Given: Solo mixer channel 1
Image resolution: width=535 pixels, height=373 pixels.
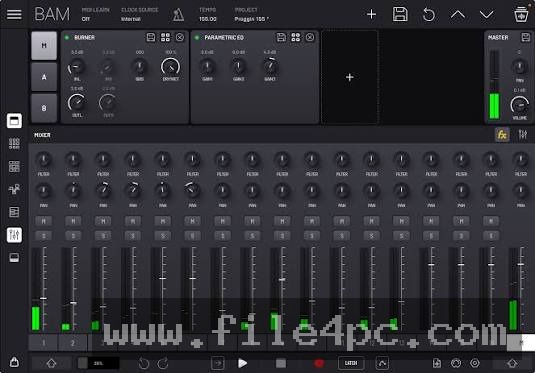Looking at the screenshot, I should [x=43, y=236].
